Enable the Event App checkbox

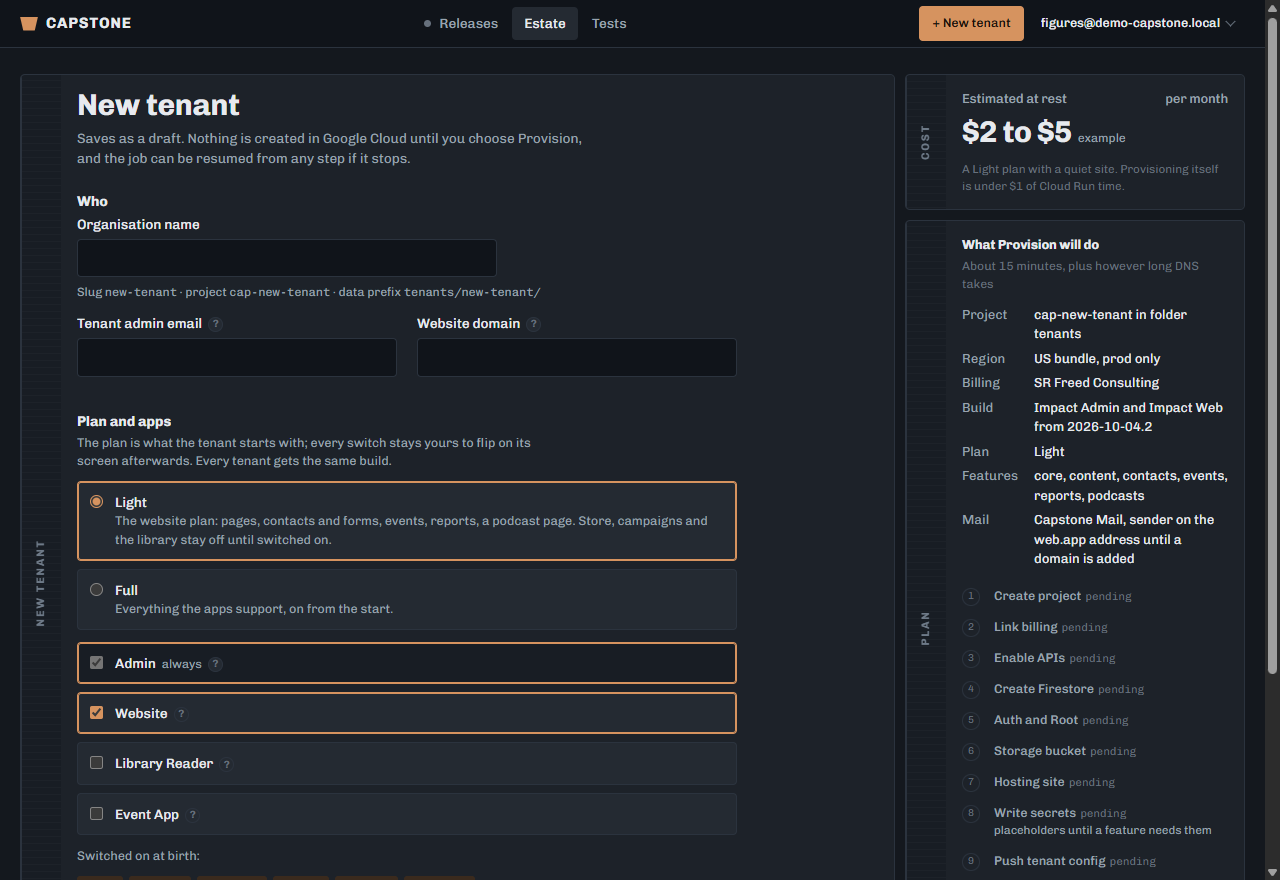point(97,814)
